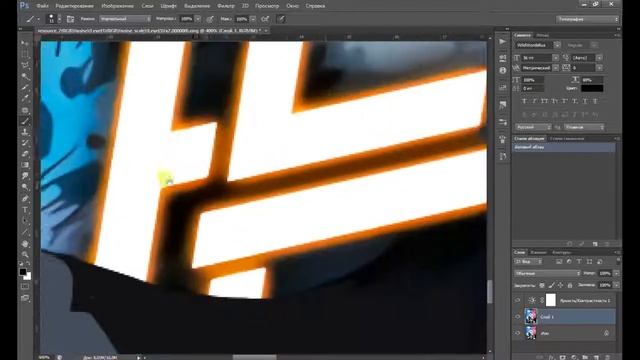640x360 pixels.
Task: Select the Horizontal Type tool
Action: click(25, 209)
